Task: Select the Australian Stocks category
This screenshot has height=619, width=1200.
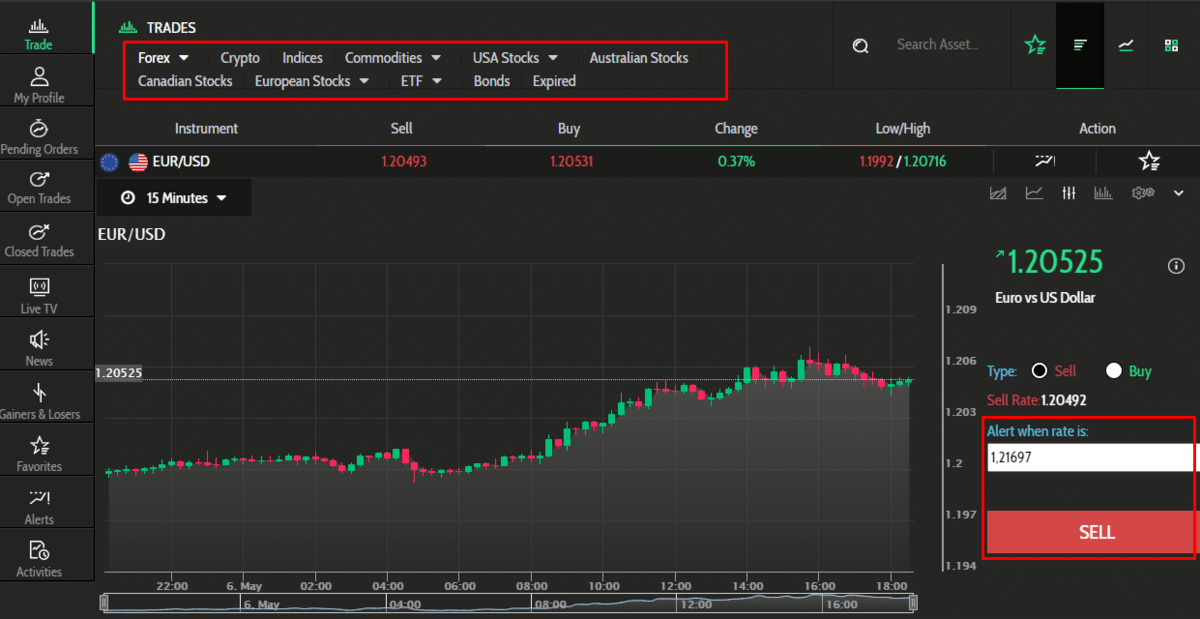Action: pos(638,58)
